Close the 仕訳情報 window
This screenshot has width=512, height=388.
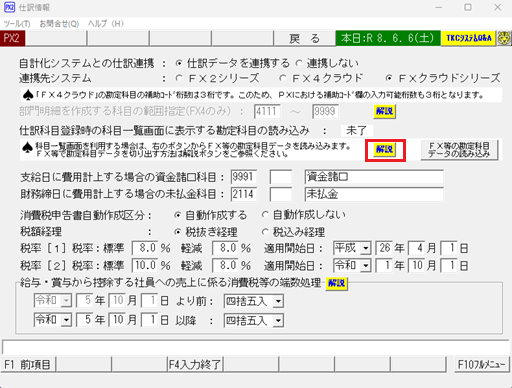pyautogui.click(x=498, y=7)
